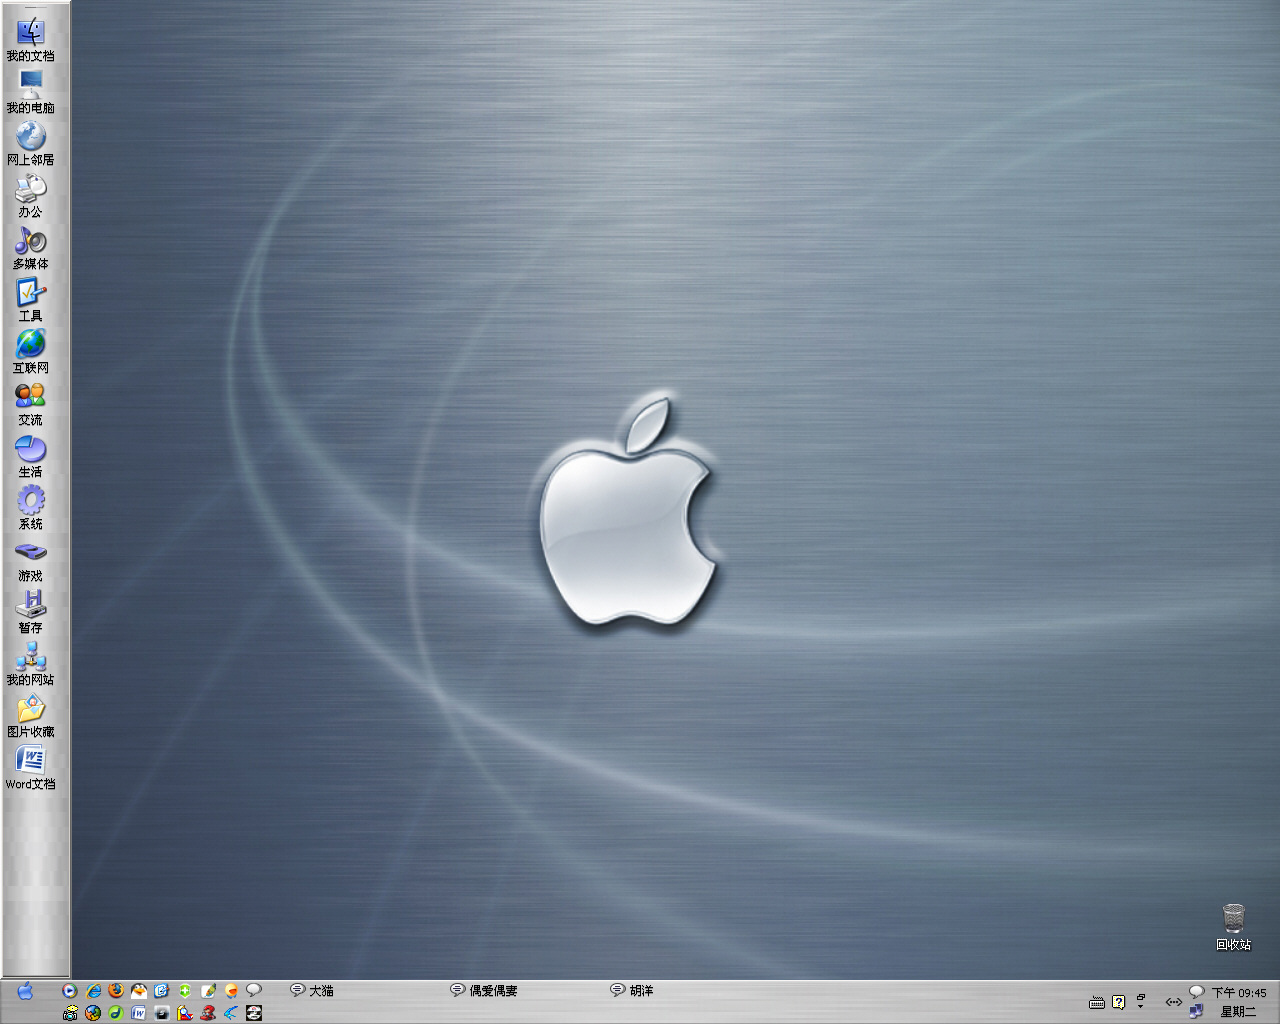1280x1024 pixels.
Task: Click the Apple logo start button
Action: (x=25, y=991)
